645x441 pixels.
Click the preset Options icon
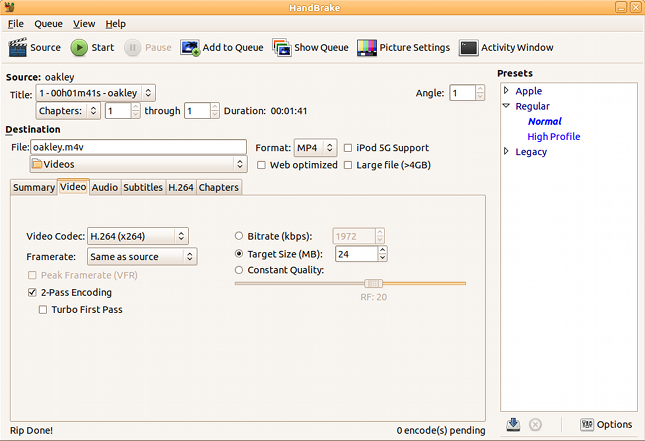pos(587,424)
